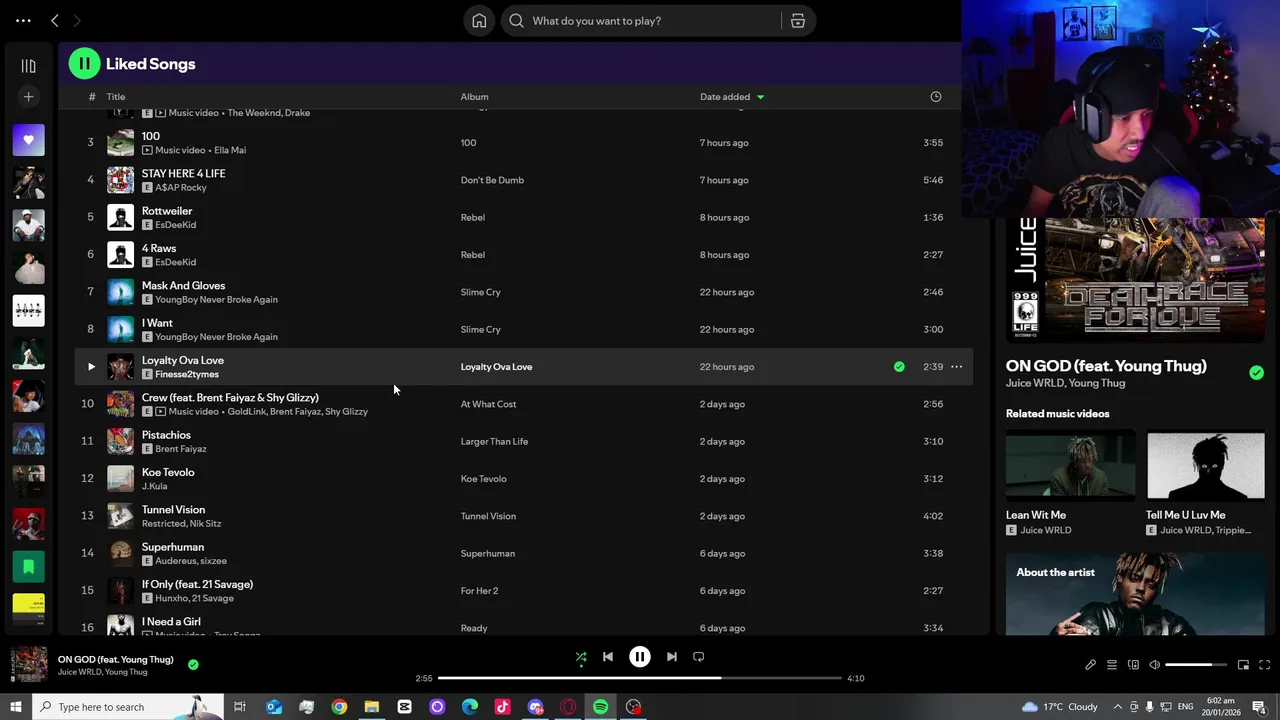
Task: Go back with the left arrow
Action: pyautogui.click(x=55, y=20)
